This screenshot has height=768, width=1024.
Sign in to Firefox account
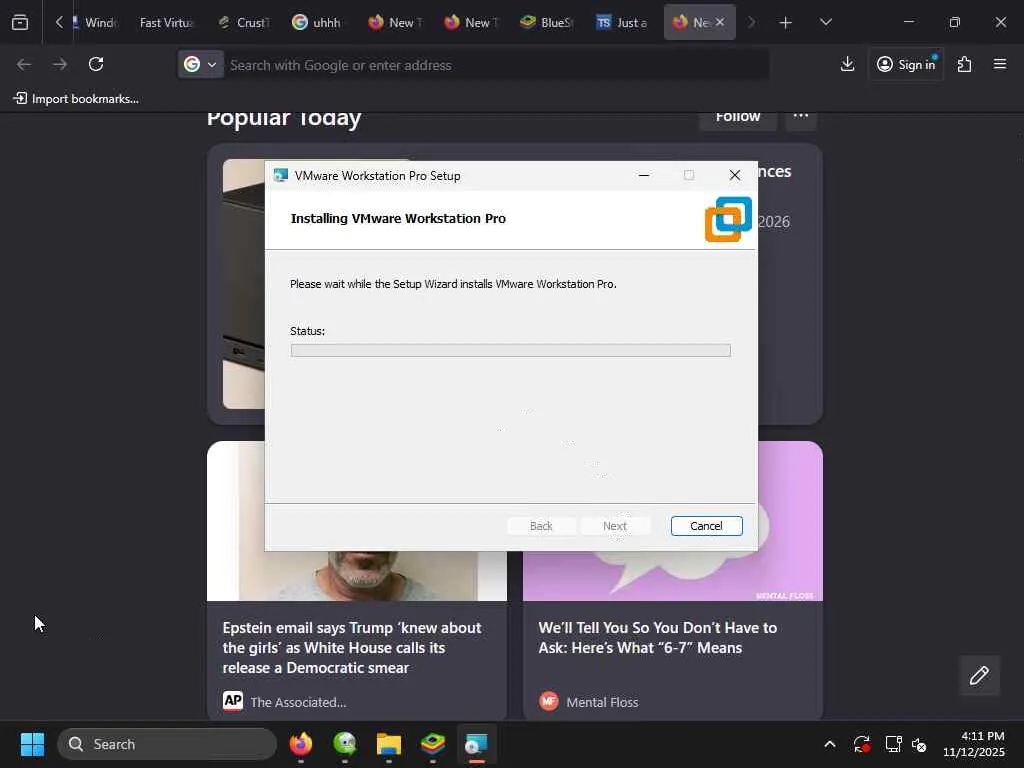coord(906,64)
